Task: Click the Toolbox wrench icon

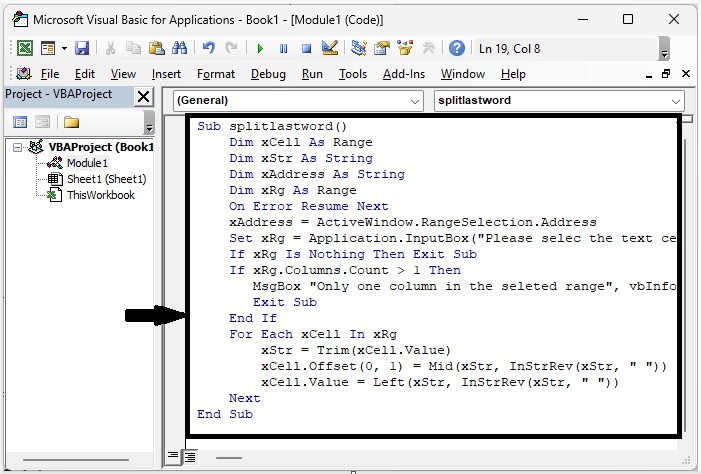Action: [428, 48]
